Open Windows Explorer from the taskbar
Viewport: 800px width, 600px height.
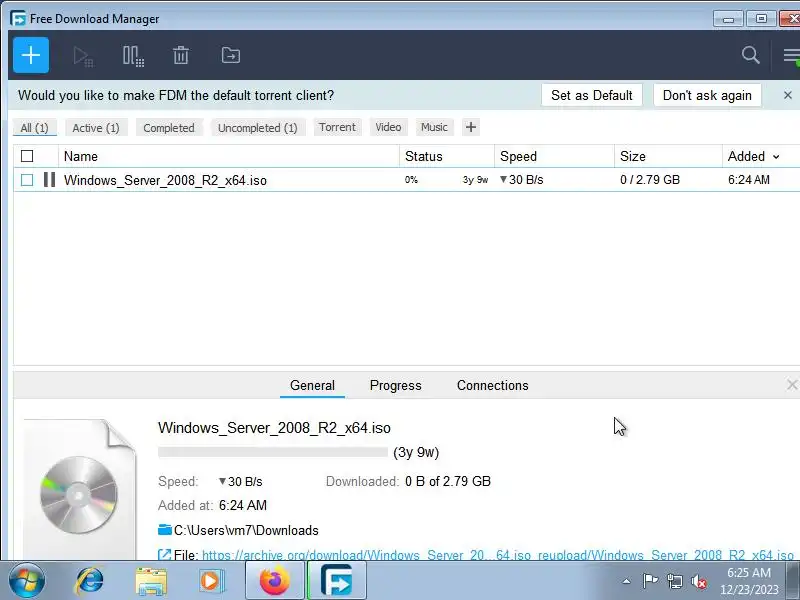pos(151,581)
